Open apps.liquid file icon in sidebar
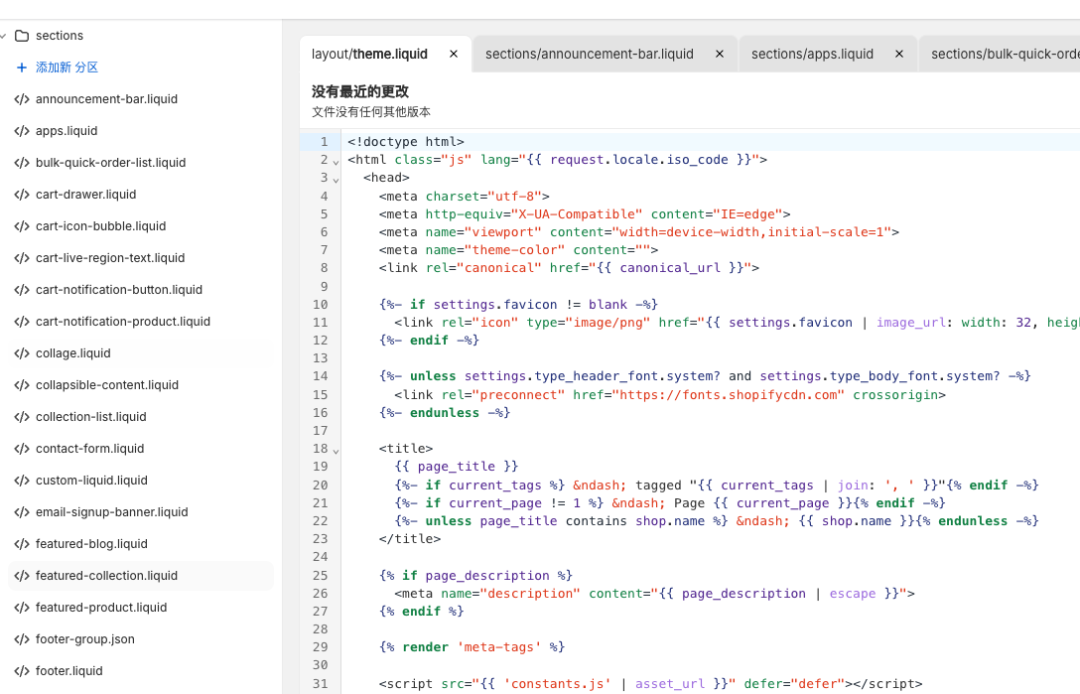Screen dimensions: 1080x694 [22, 131]
